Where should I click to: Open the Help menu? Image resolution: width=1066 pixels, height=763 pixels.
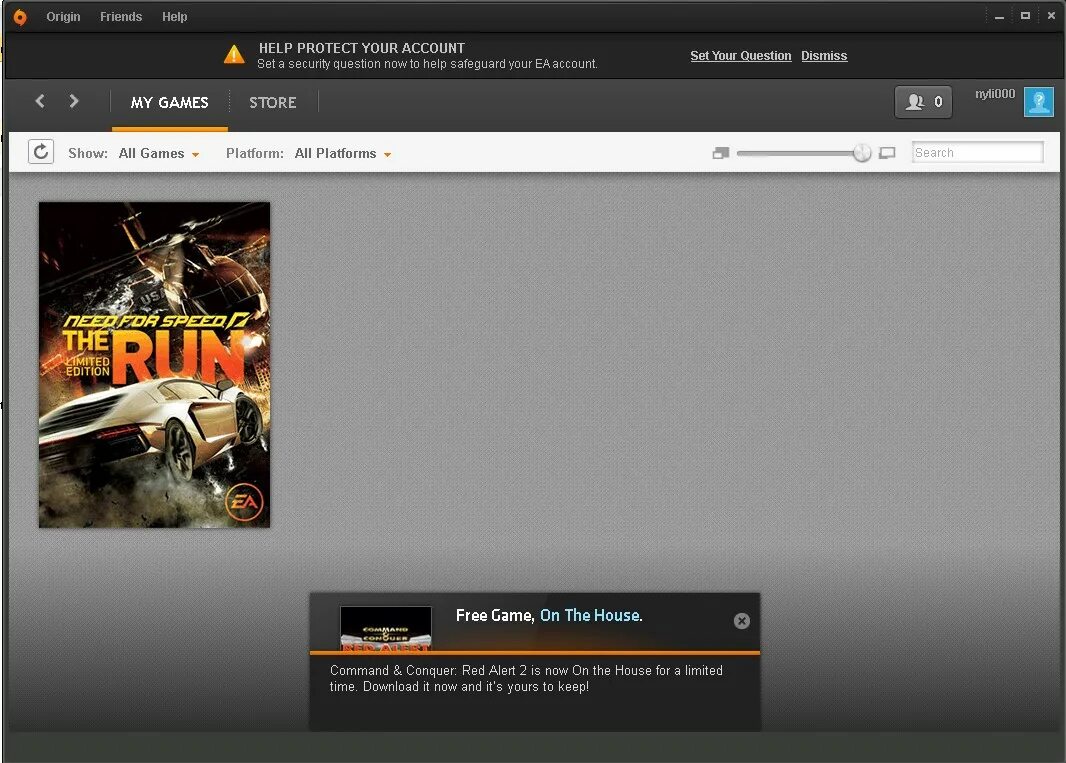point(175,16)
